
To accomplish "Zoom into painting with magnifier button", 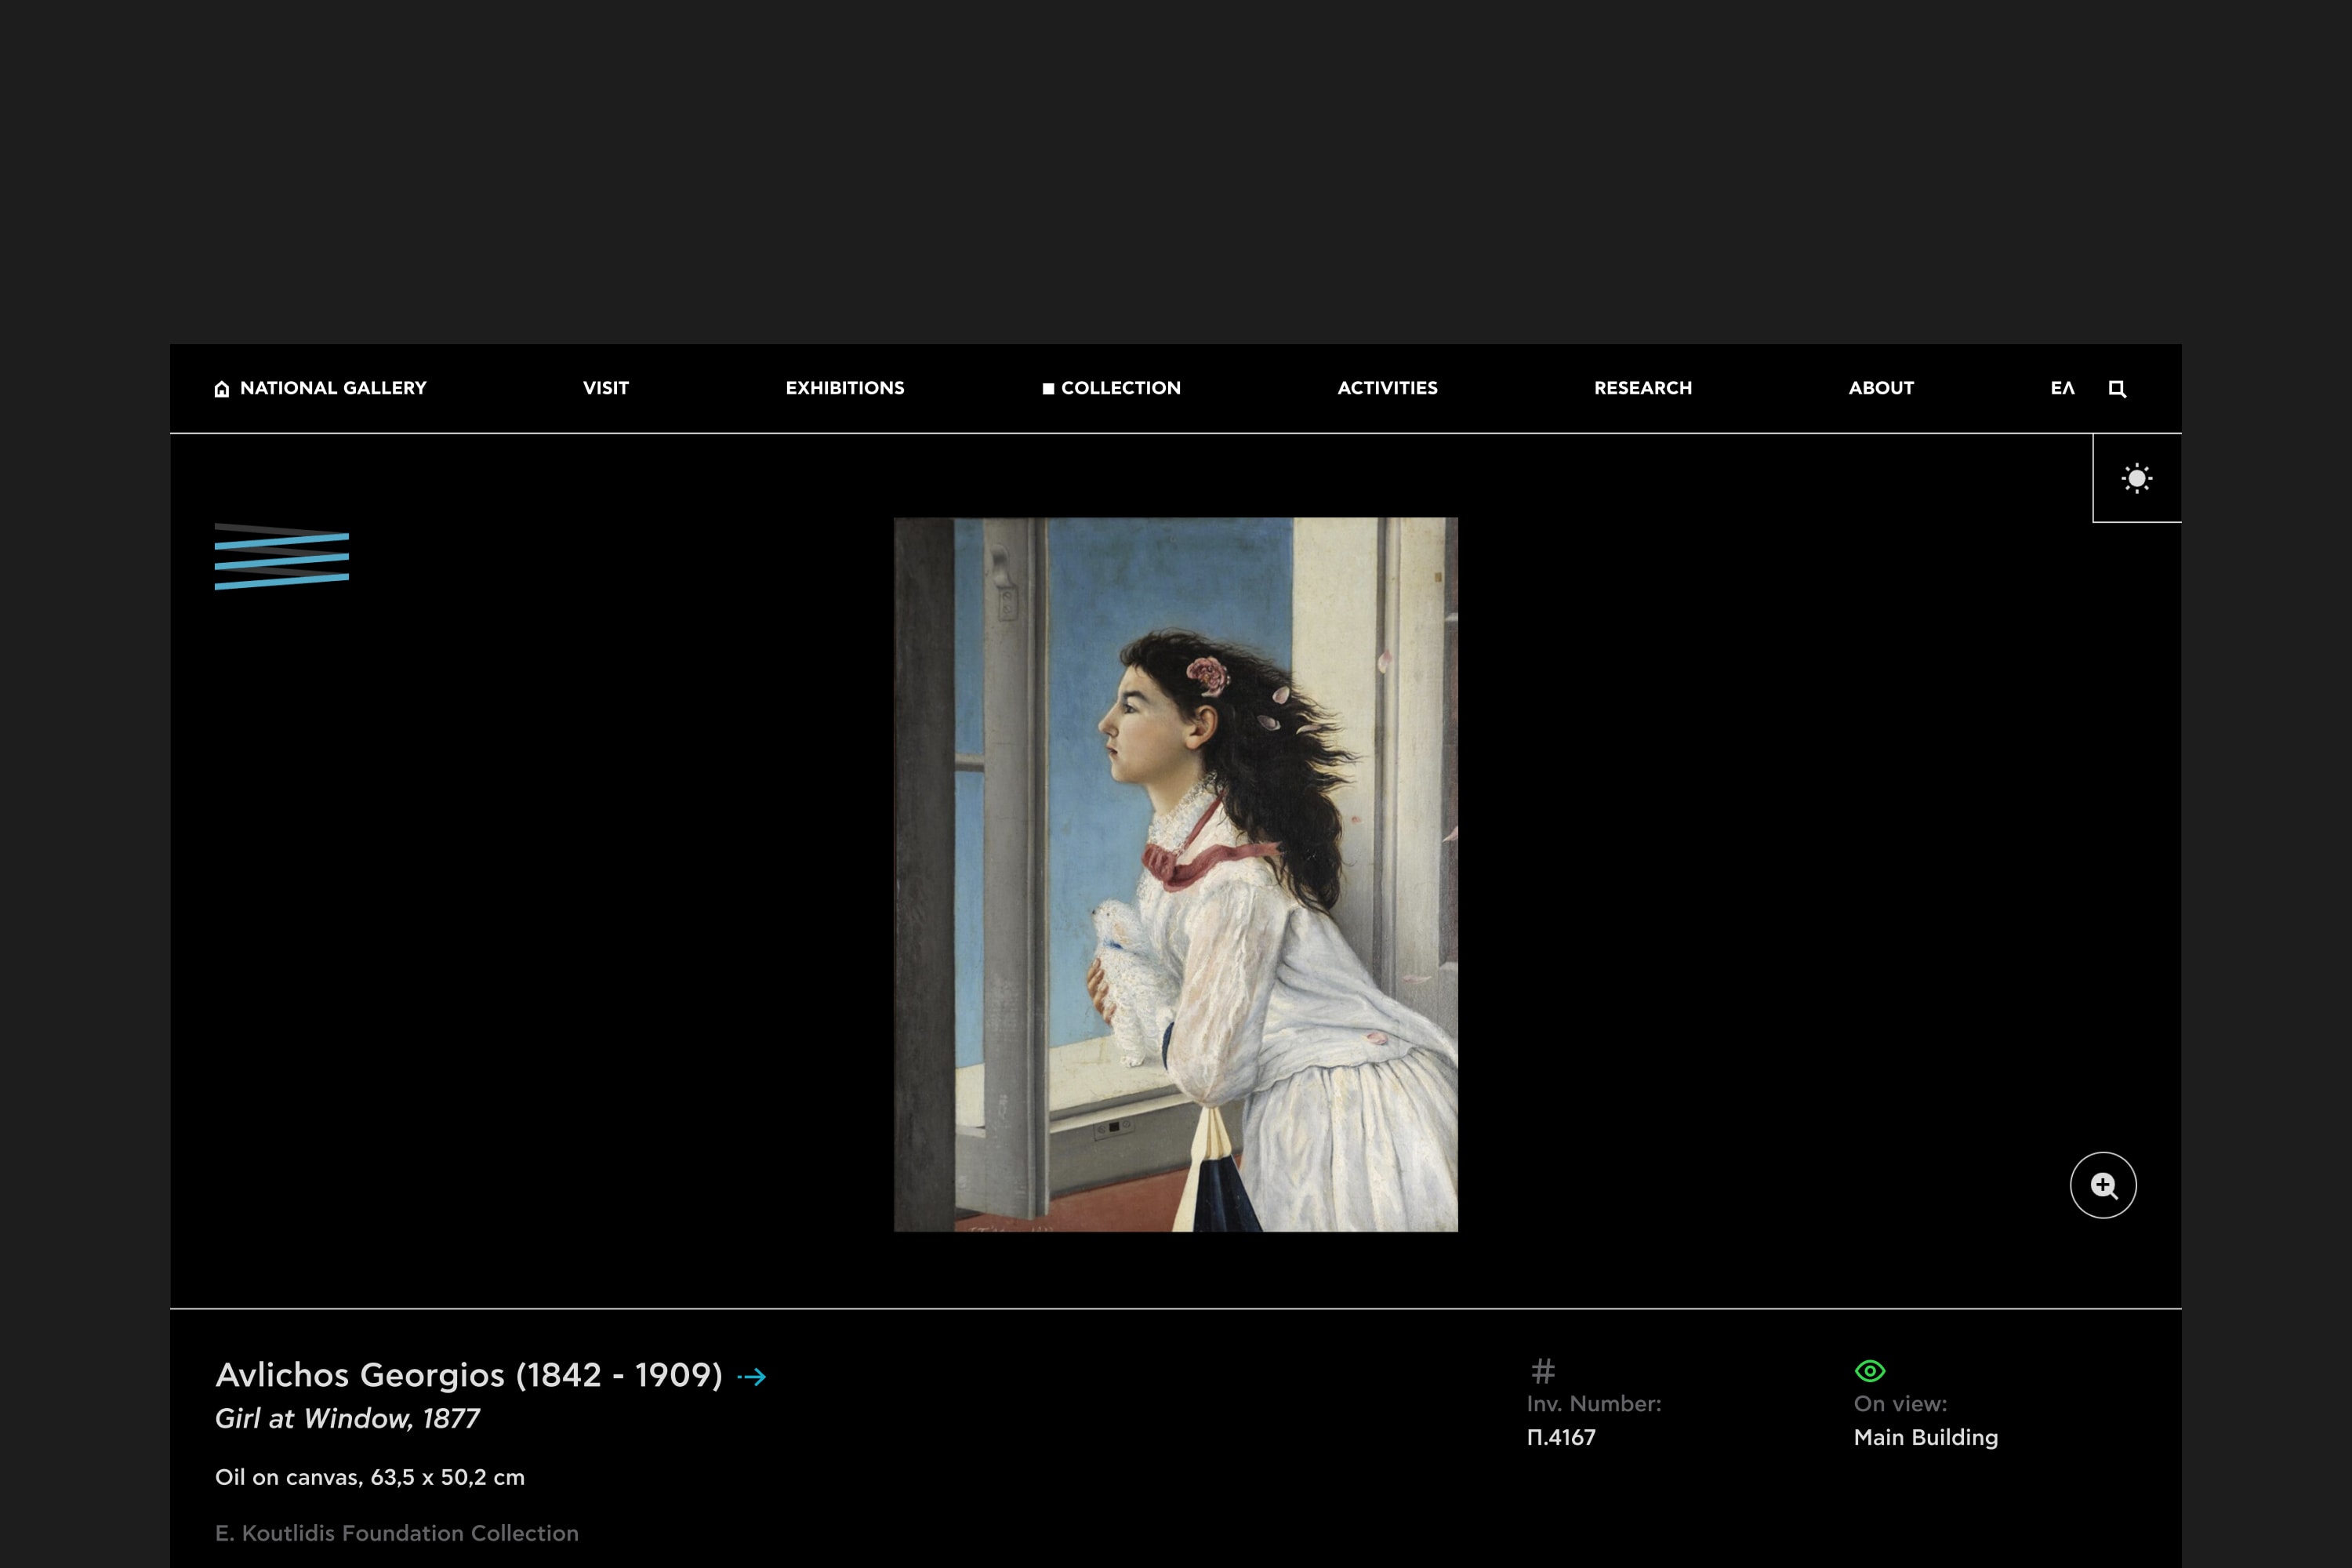I will [x=2103, y=1185].
